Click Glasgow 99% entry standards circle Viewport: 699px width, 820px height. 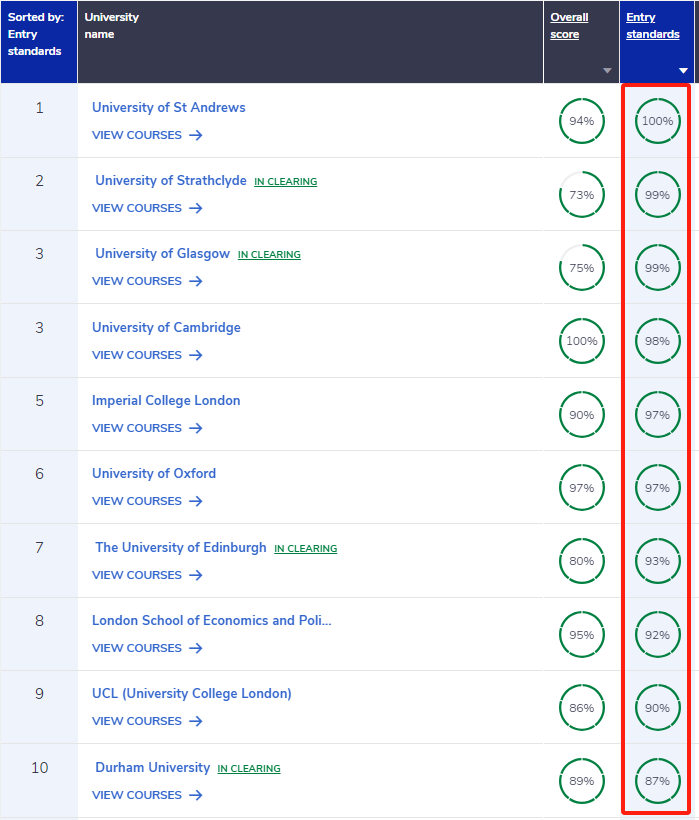click(658, 268)
